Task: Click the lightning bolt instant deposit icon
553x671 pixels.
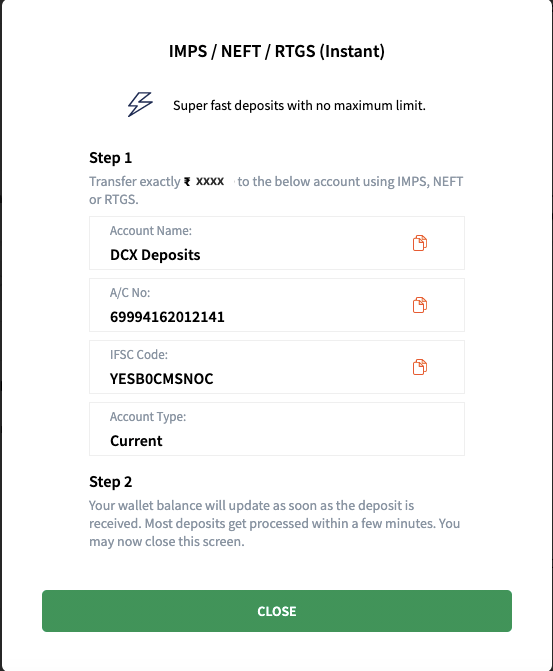Action: tap(140, 104)
